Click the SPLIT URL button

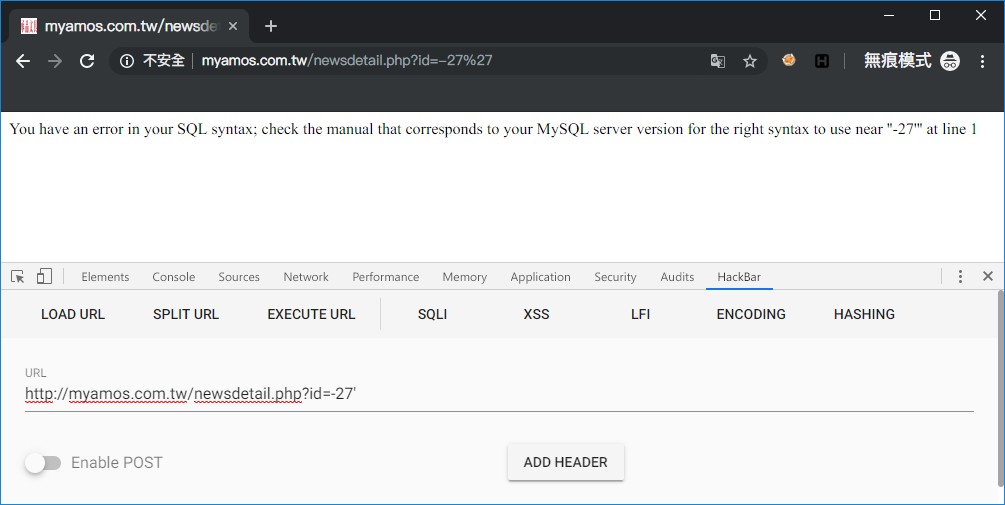coord(186,314)
